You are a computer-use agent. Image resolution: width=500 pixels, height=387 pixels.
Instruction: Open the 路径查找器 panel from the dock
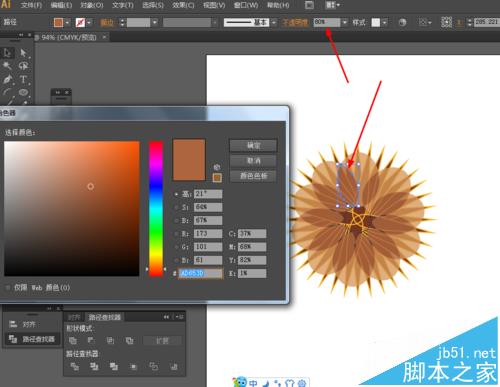(x=32, y=339)
